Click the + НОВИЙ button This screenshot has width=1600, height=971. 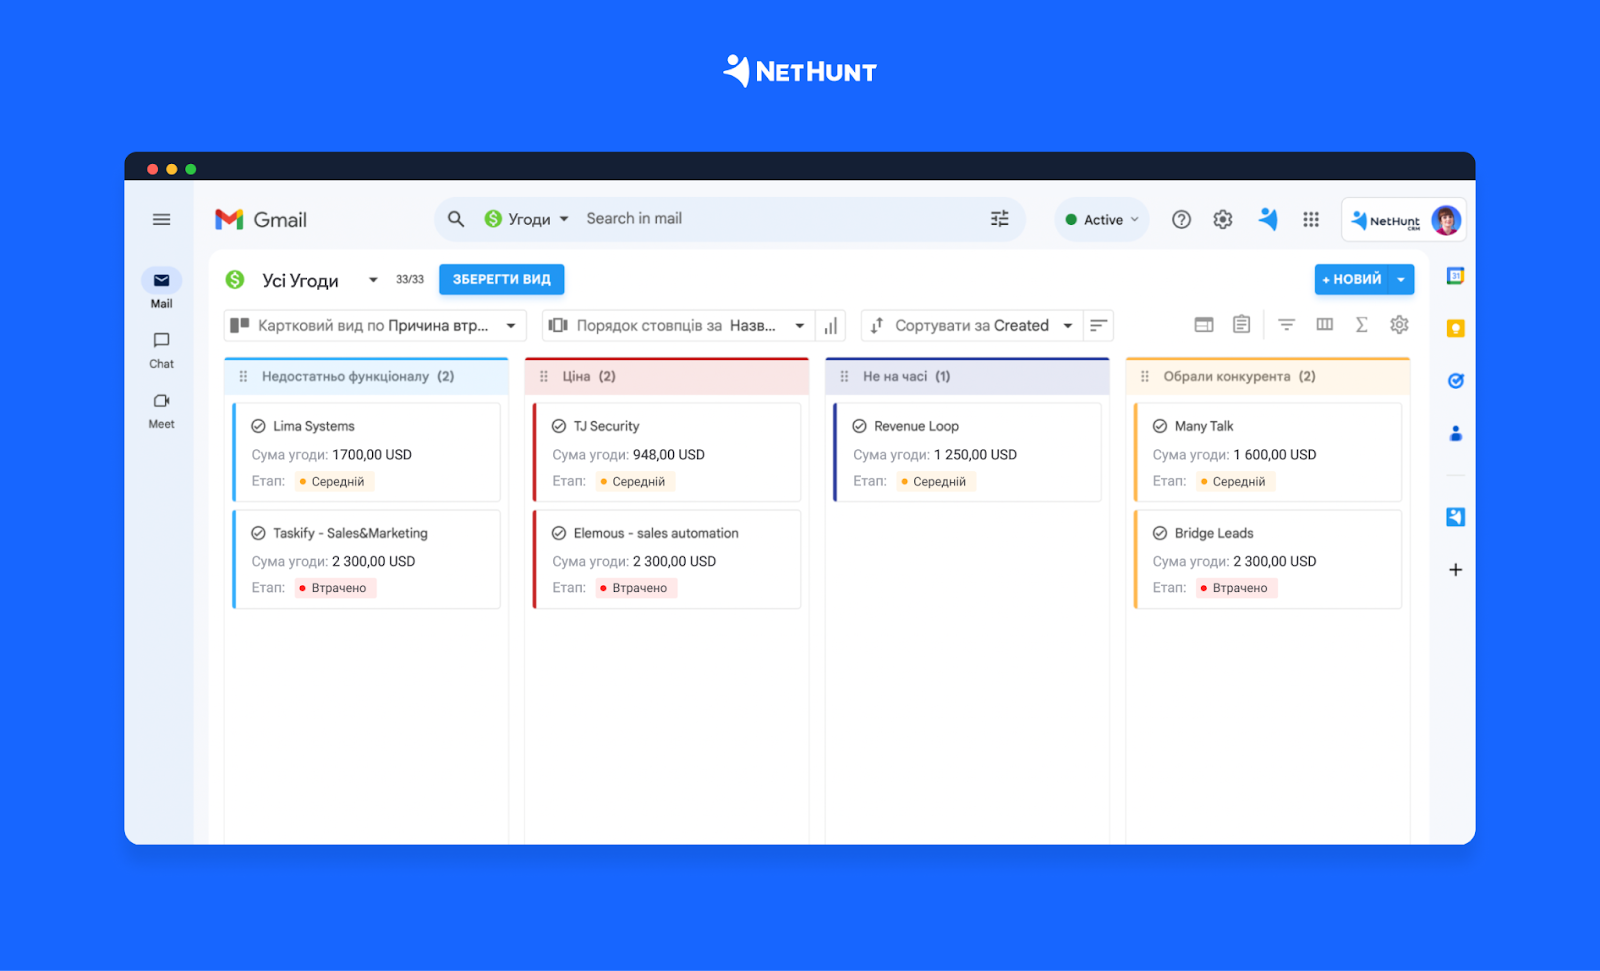pos(1352,280)
